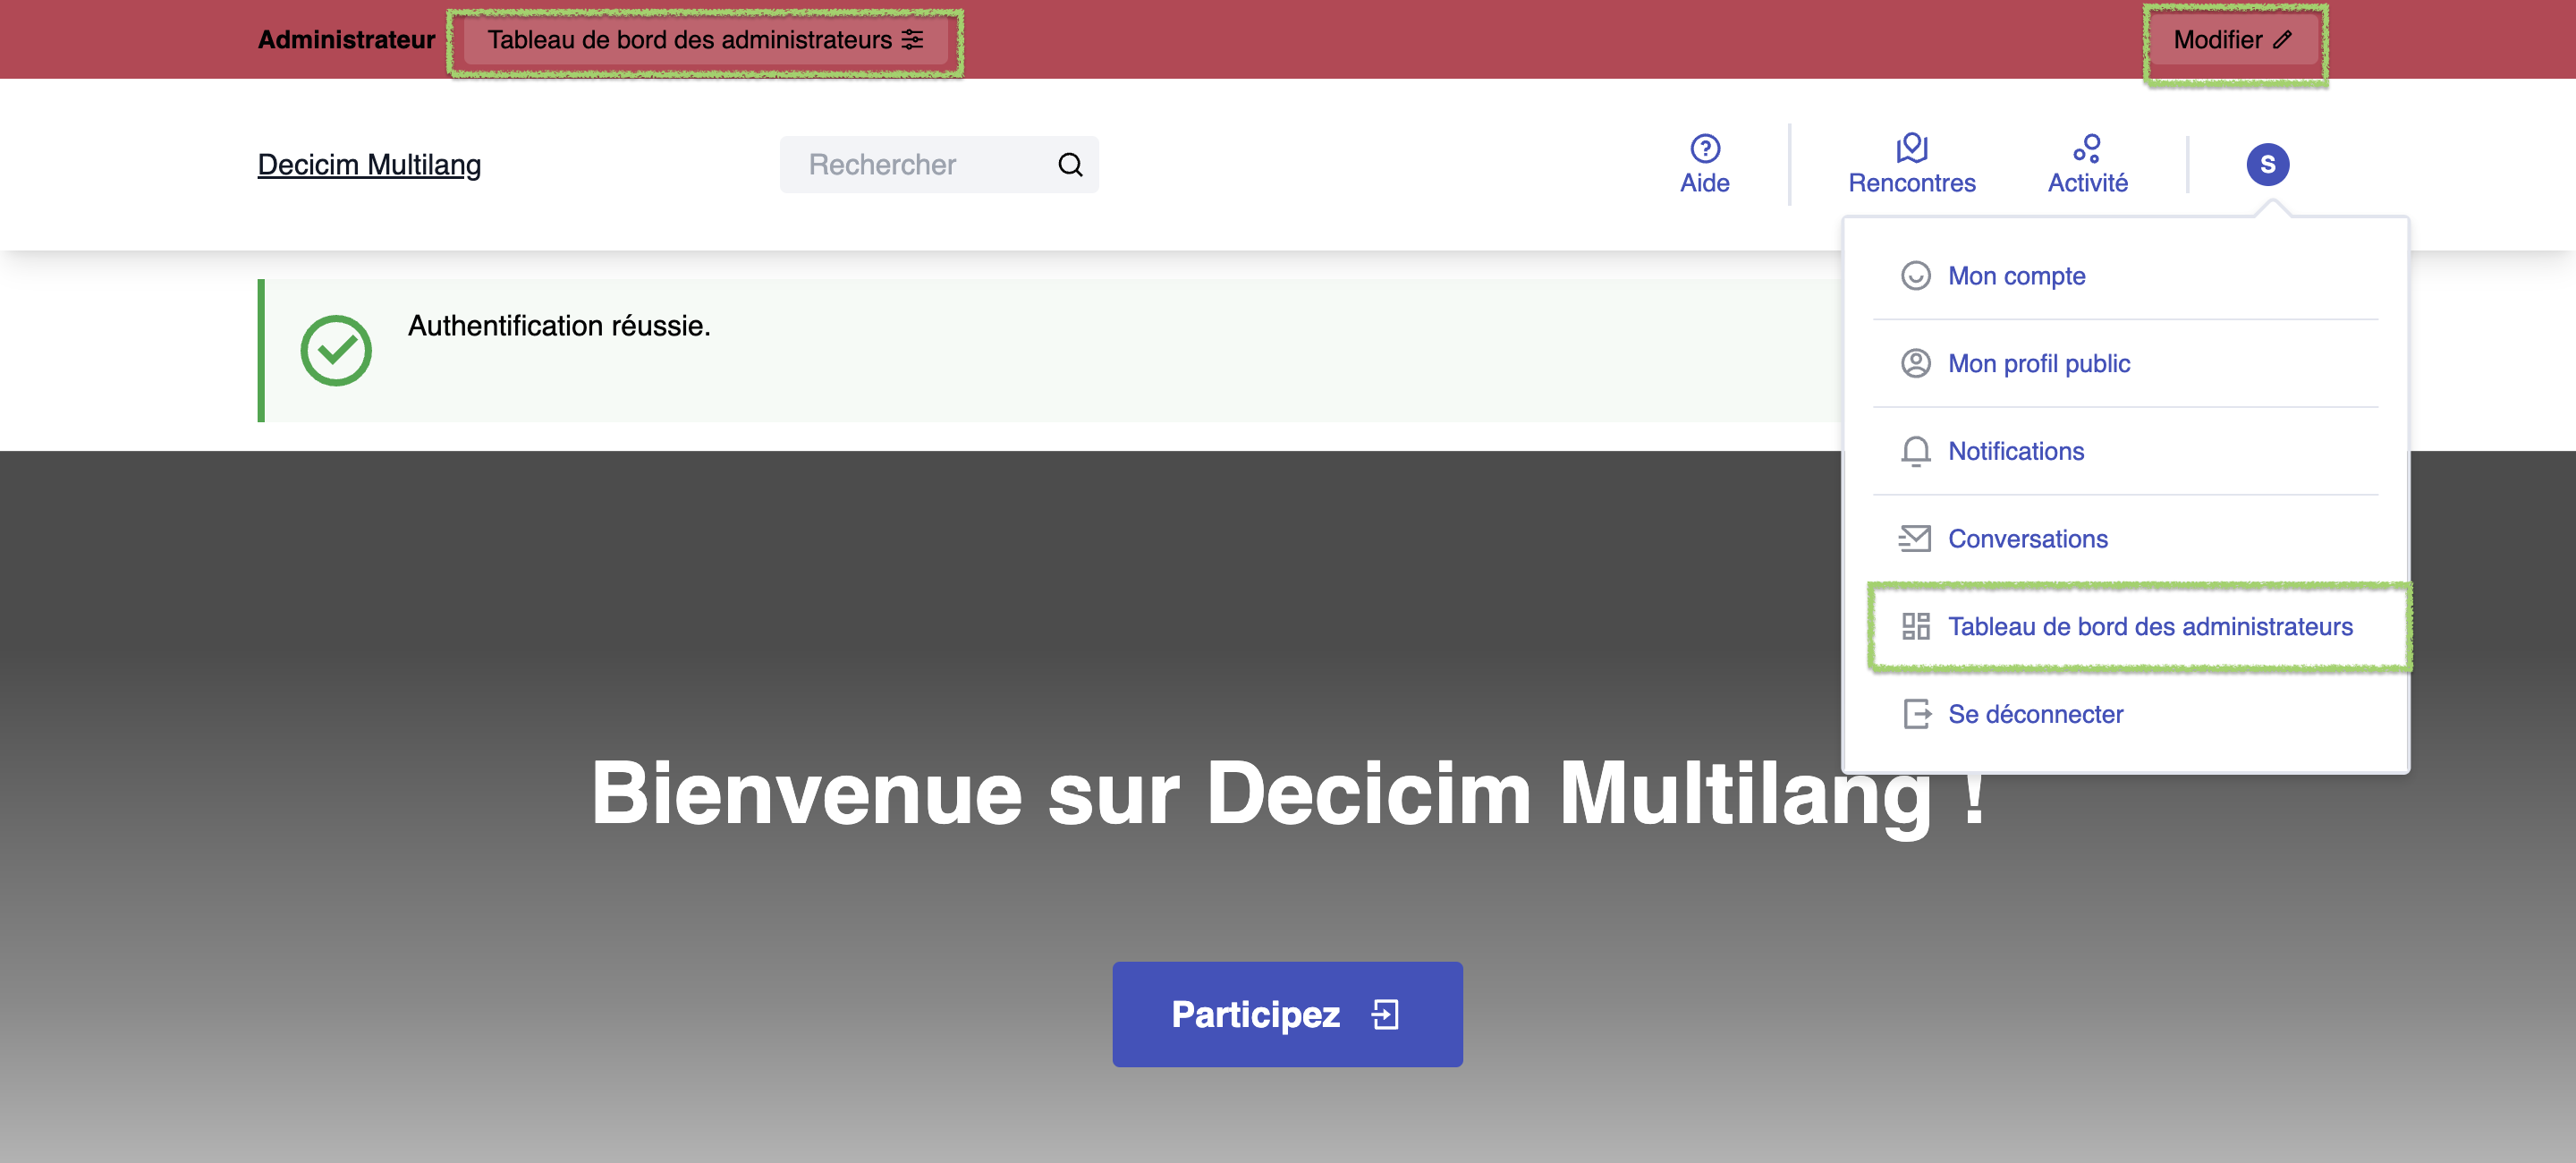
Task: Click the Rencontres map pin icon
Action: 1911,148
